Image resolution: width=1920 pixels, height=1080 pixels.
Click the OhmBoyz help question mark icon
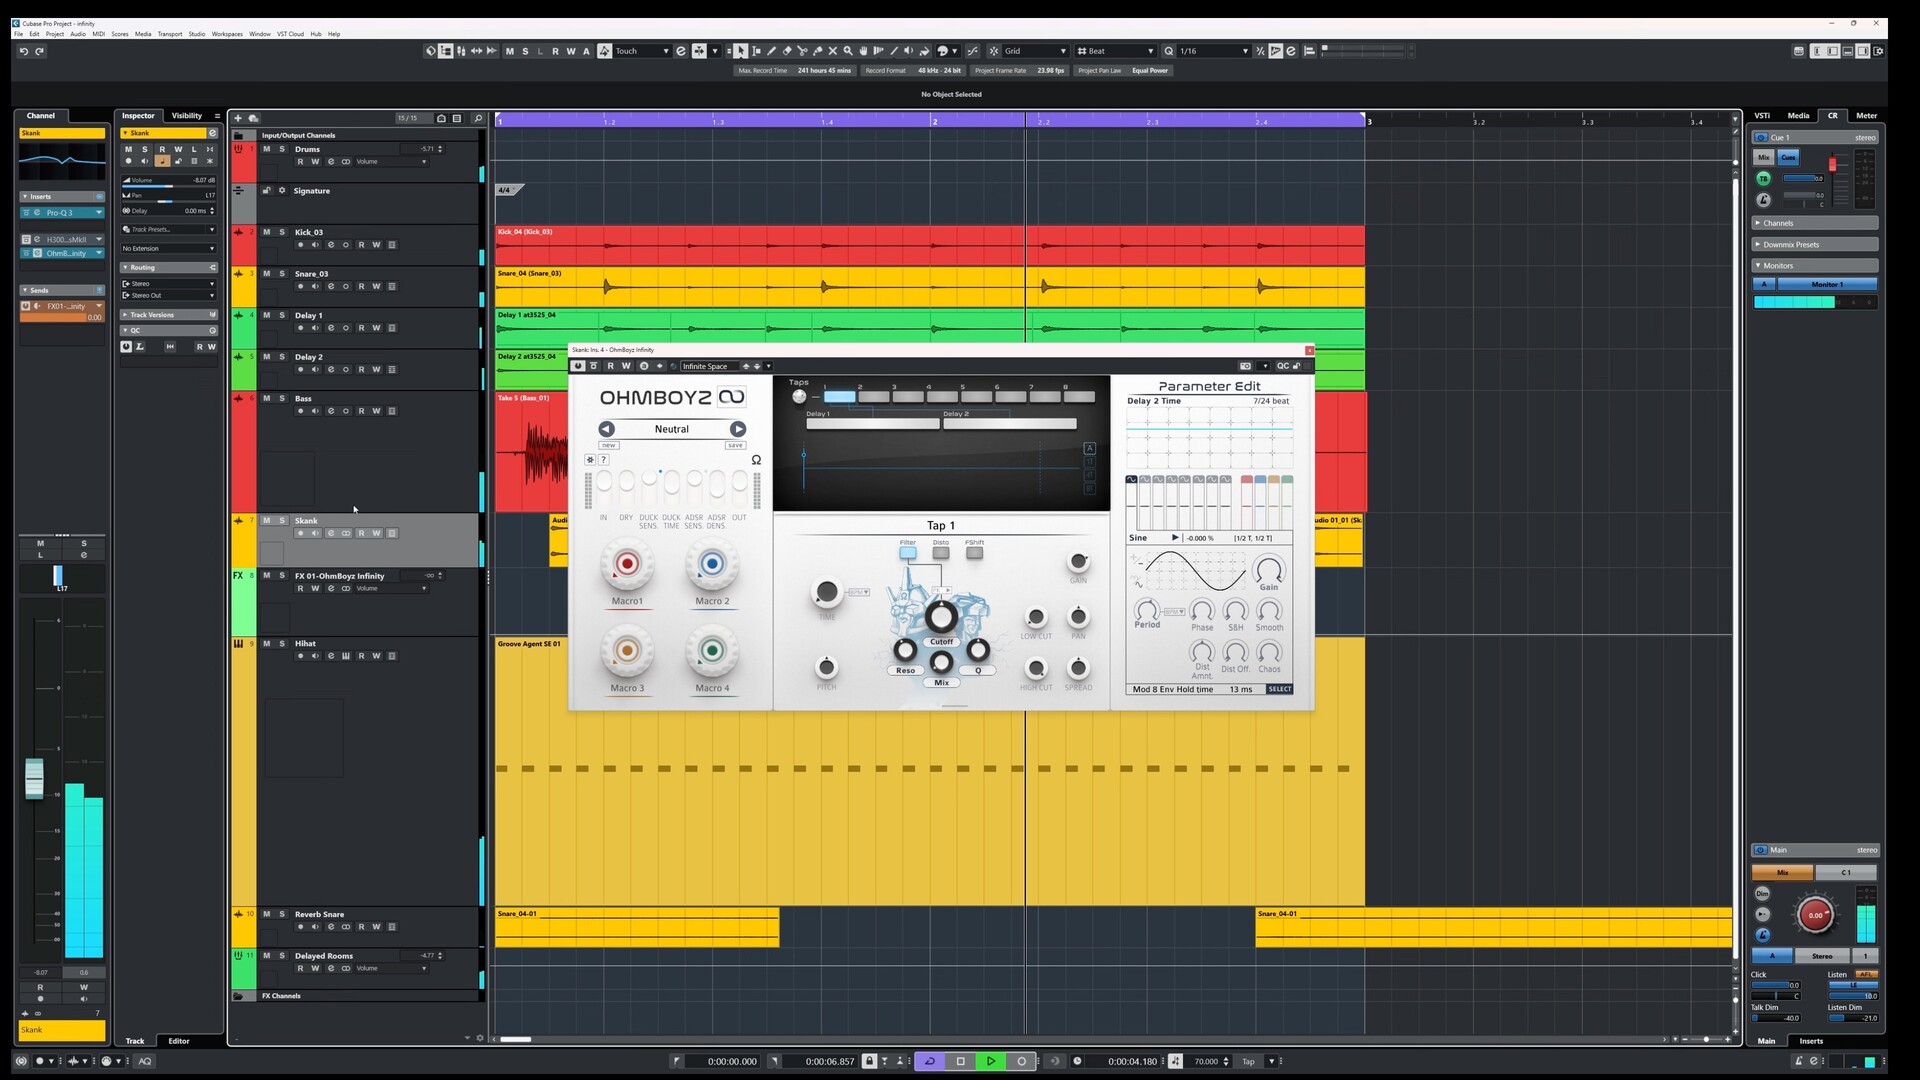(x=603, y=459)
